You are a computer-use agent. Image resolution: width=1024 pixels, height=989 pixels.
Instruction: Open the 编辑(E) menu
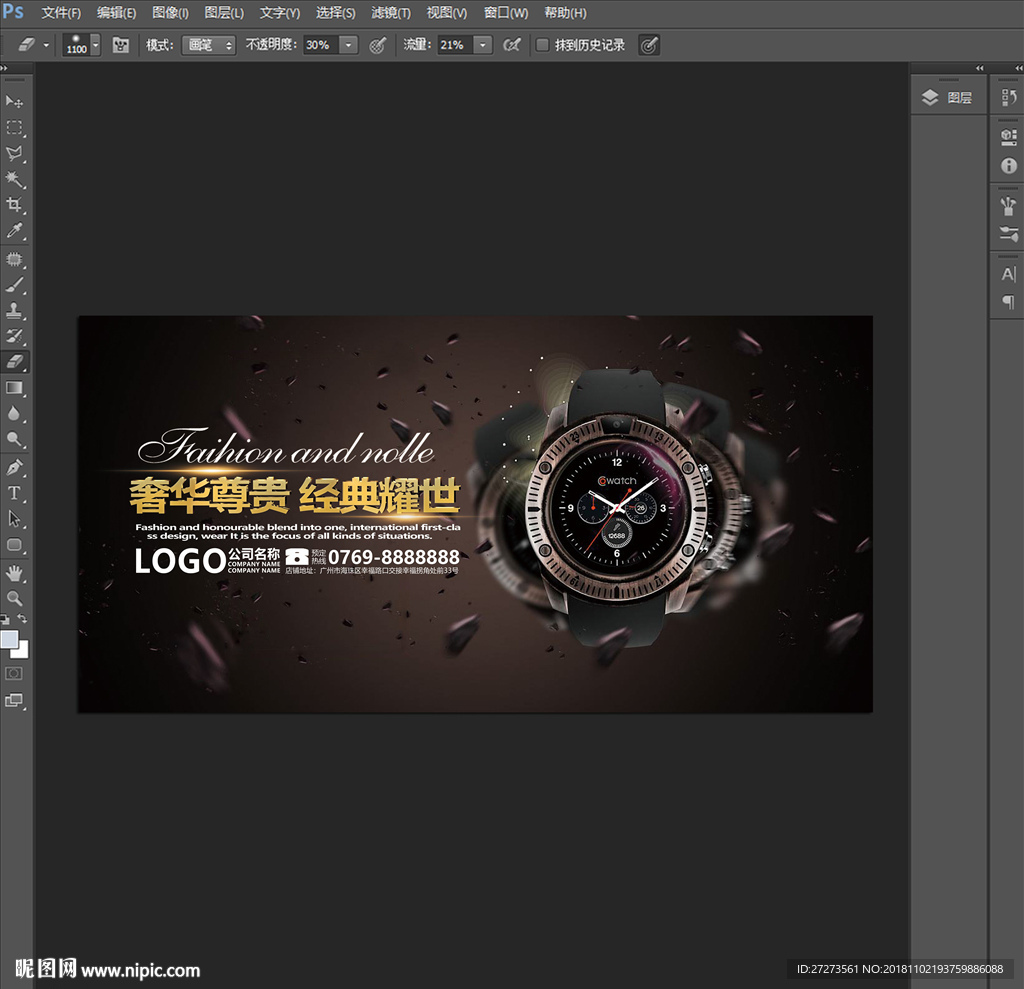[x=116, y=13]
